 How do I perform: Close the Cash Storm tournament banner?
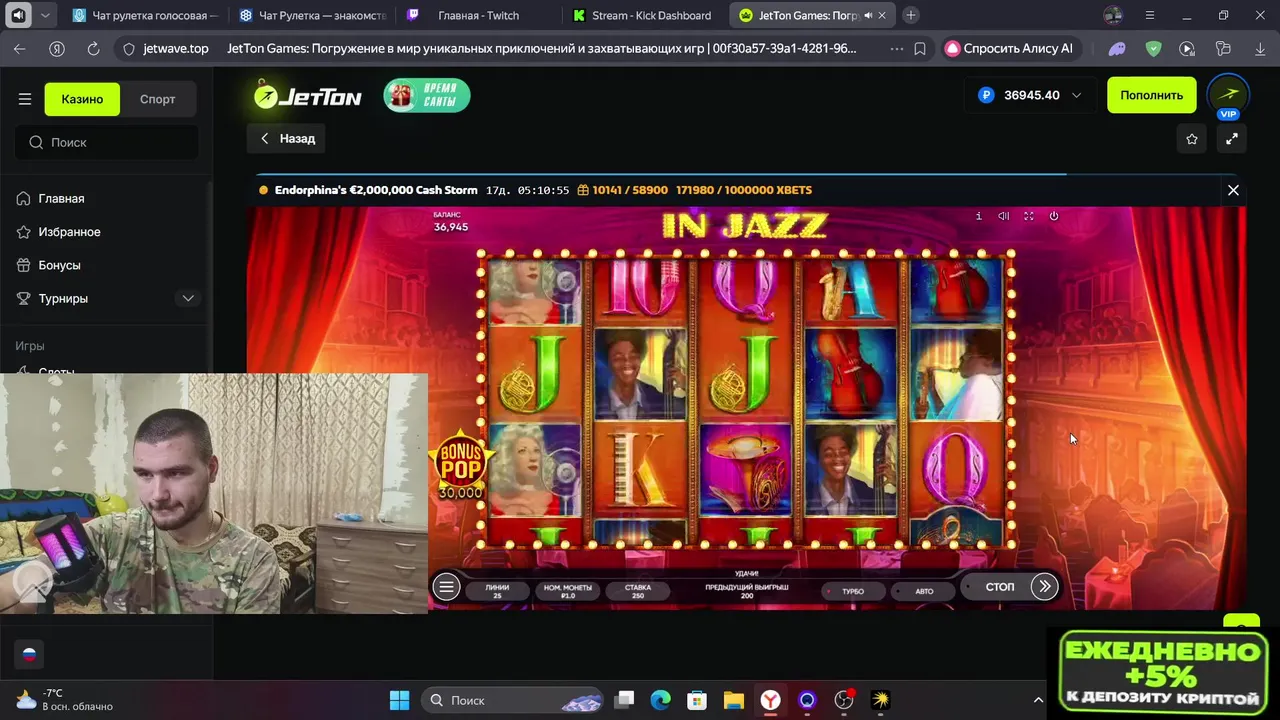tap(1233, 190)
